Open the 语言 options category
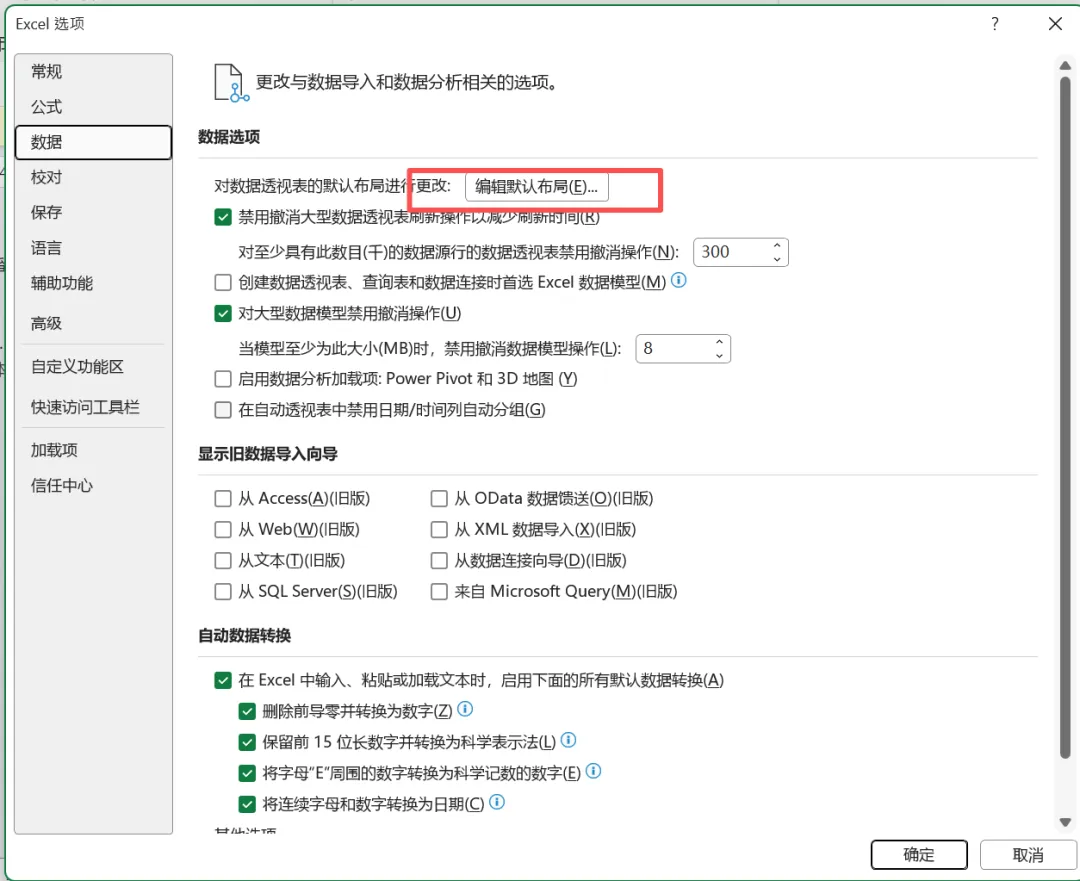1080x881 pixels. coord(93,248)
